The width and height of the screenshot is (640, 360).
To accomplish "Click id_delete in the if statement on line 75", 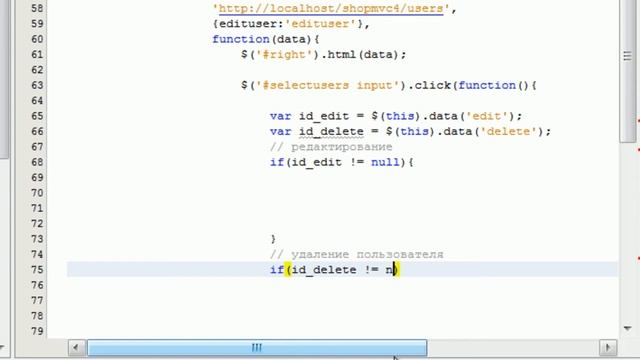I will coord(324,270).
